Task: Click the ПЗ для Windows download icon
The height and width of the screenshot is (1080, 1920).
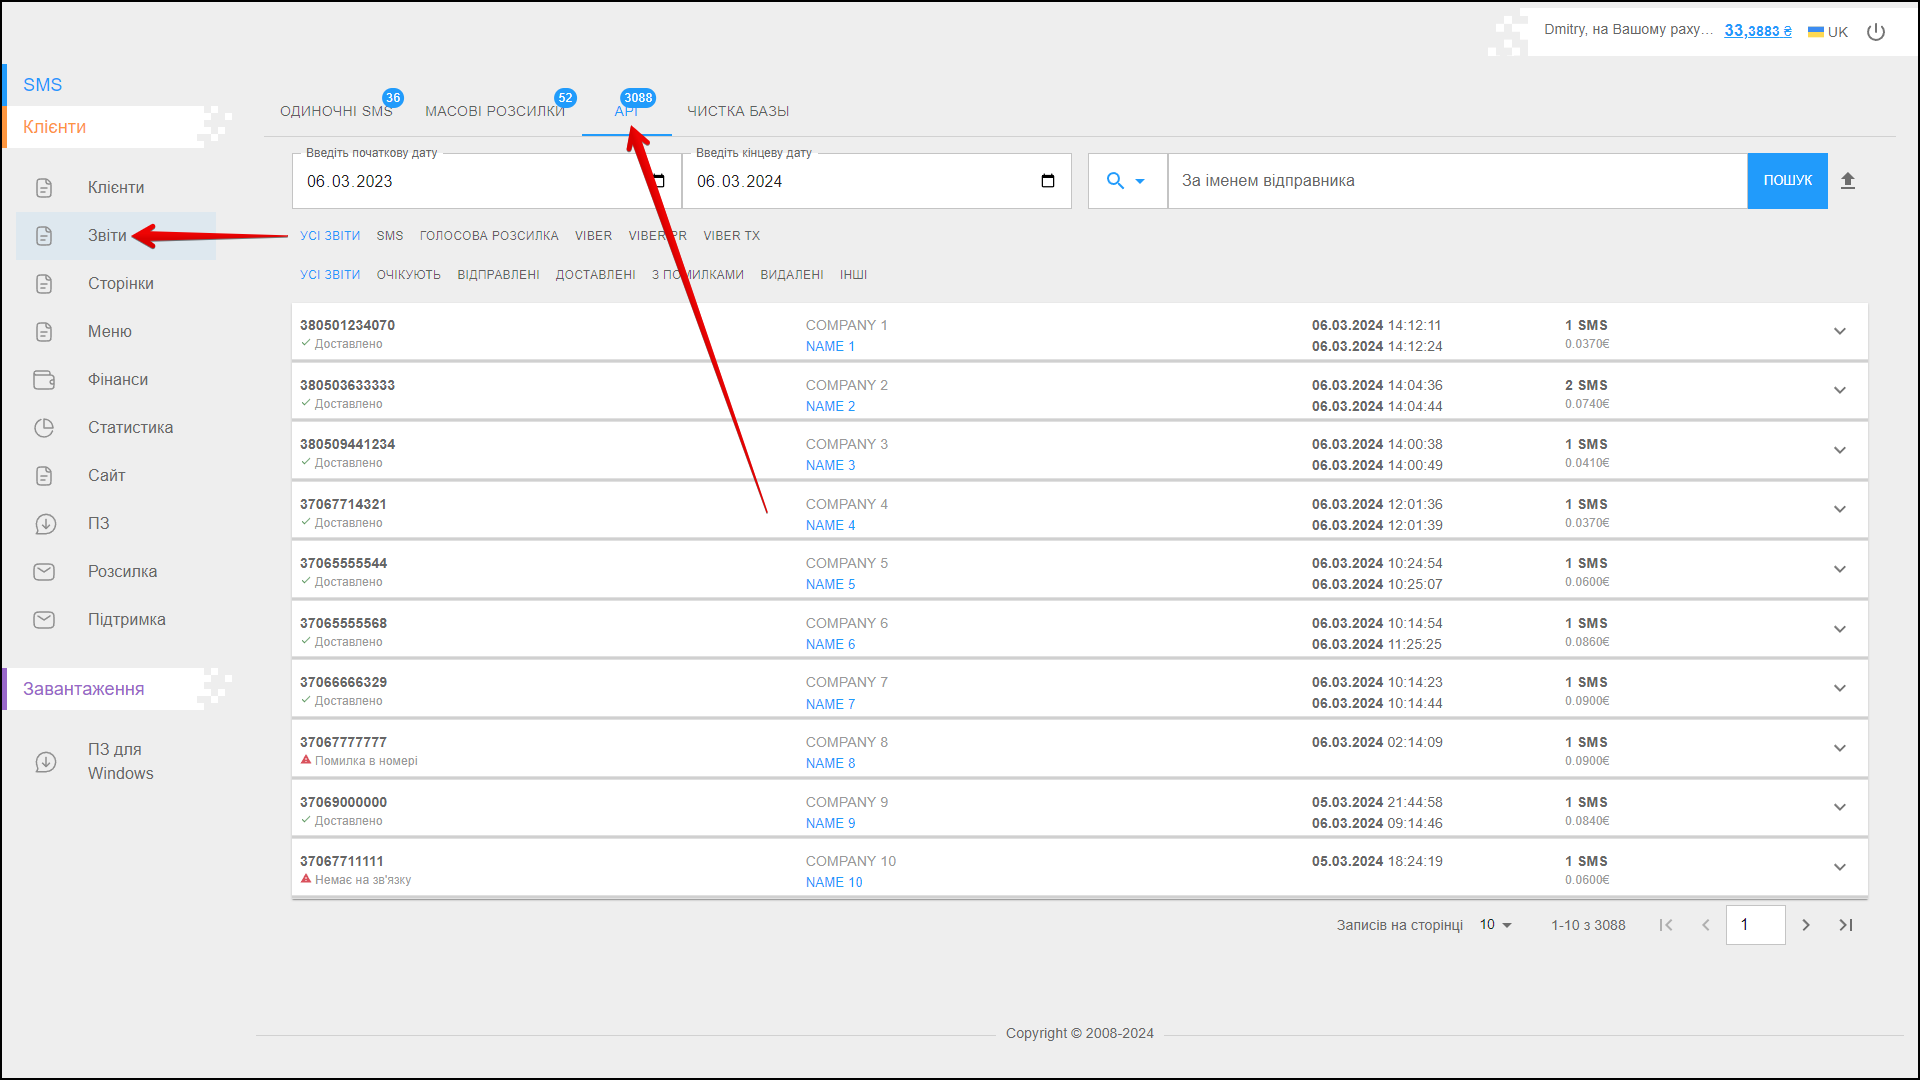Action: pos(46,762)
